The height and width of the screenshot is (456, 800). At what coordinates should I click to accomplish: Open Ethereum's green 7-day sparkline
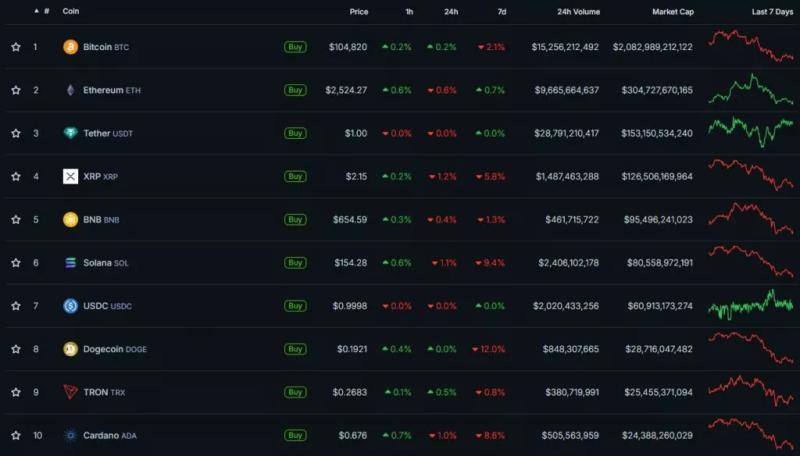tap(751, 89)
